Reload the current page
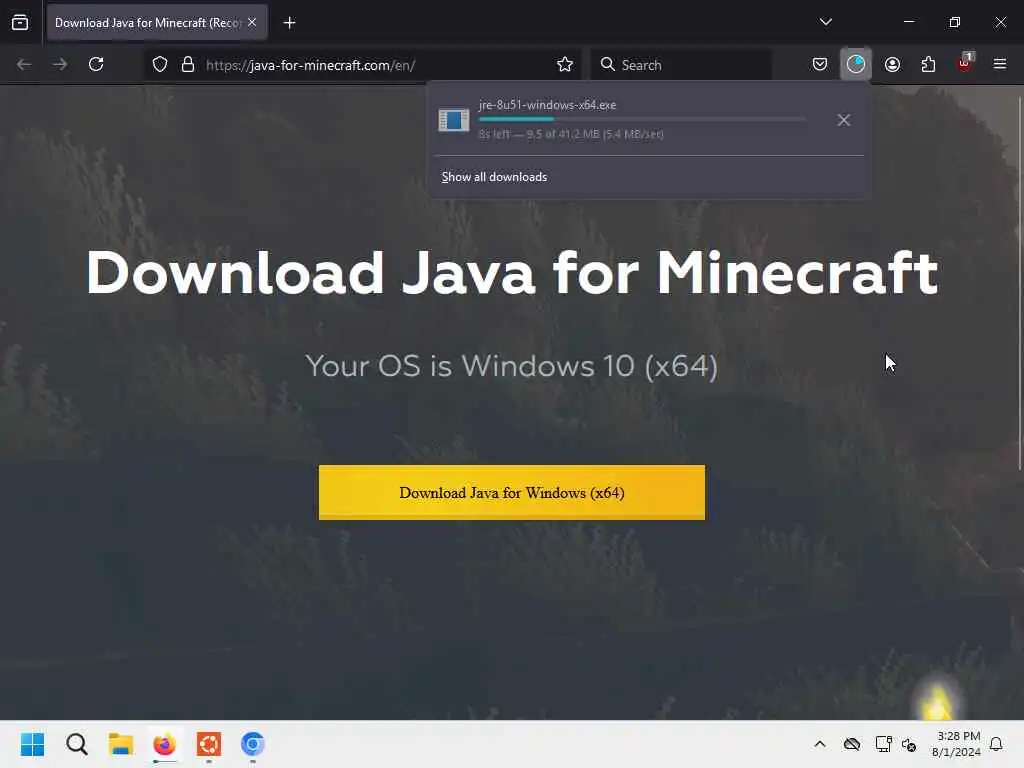Image resolution: width=1024 pixels, height=768 pixels. click(x=96, y=65)
